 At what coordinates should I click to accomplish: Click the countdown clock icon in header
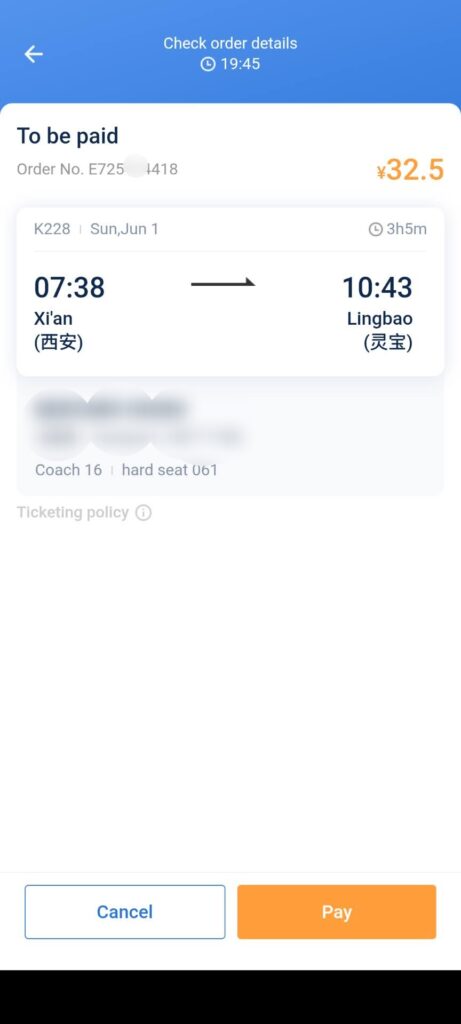208,64
